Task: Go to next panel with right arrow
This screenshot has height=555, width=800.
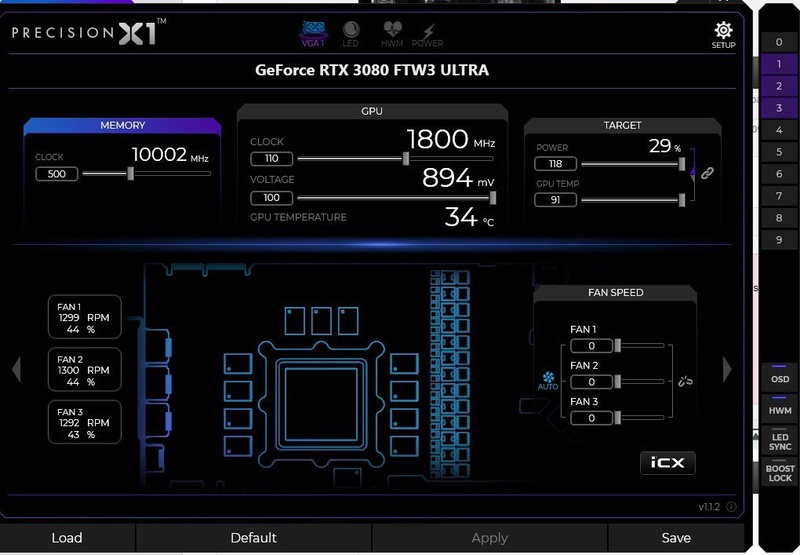Action: click(x=727, y=369)
